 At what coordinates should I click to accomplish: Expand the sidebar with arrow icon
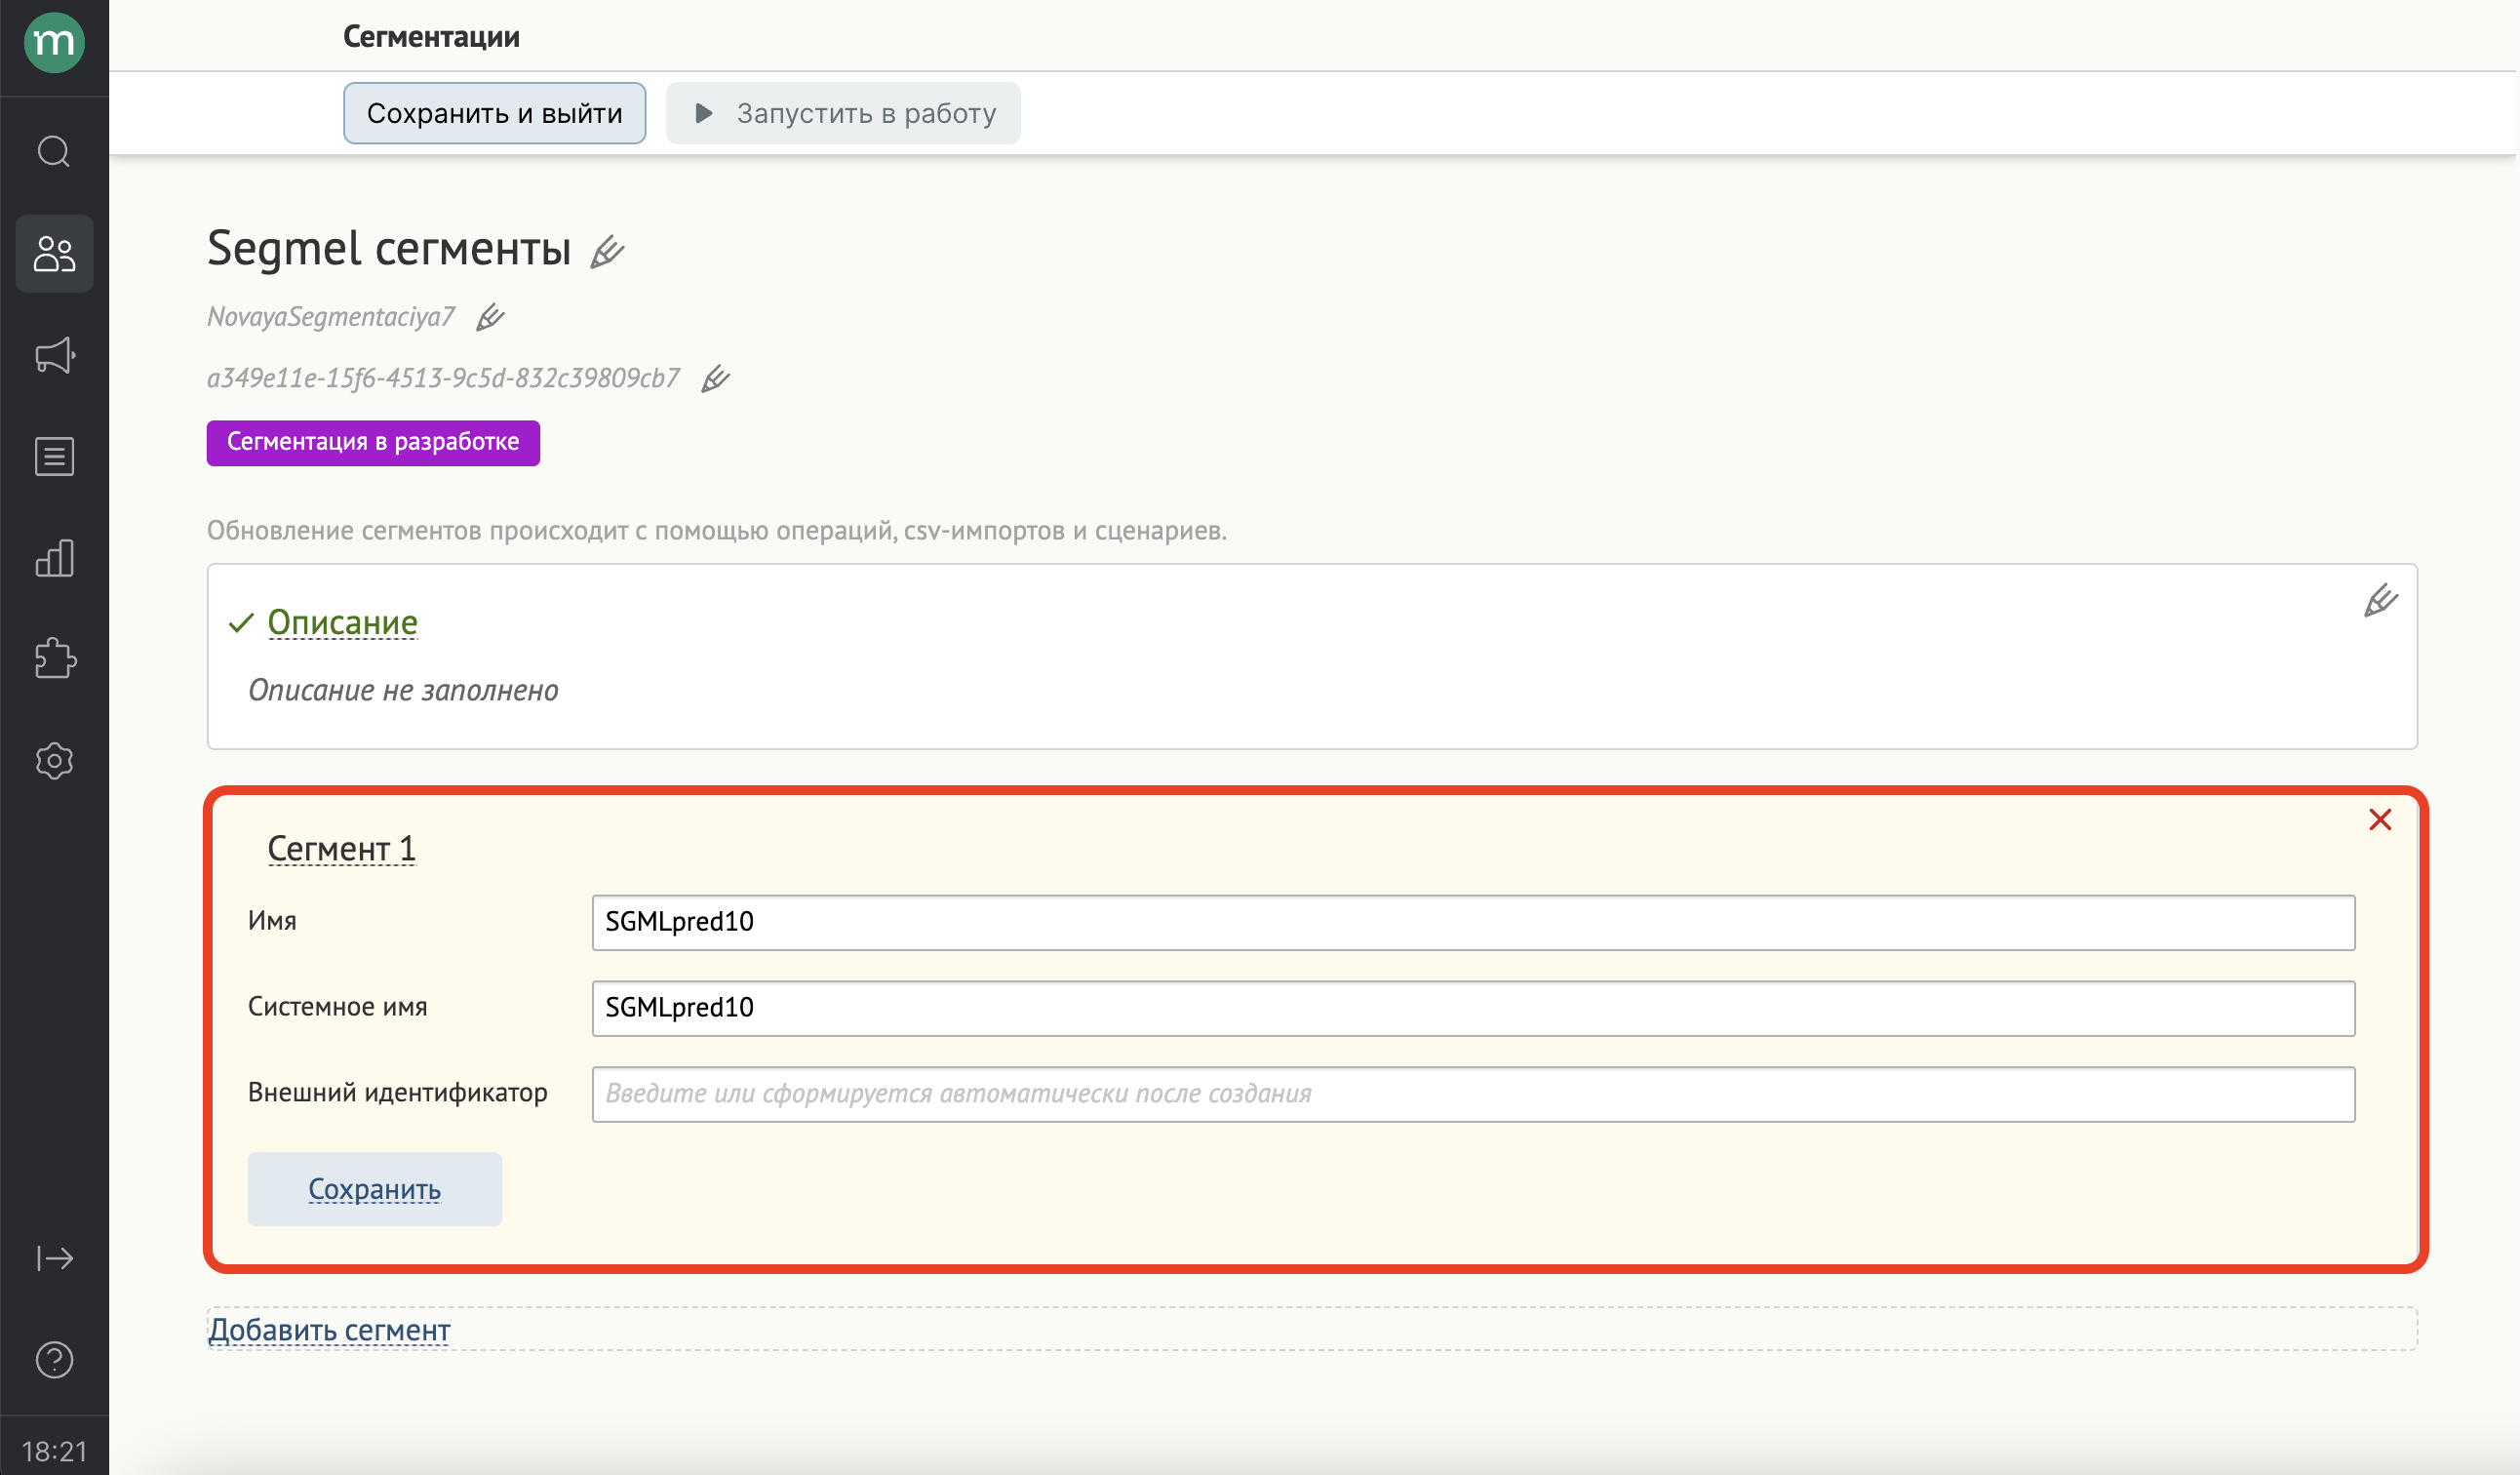[x=54, y=1258]
